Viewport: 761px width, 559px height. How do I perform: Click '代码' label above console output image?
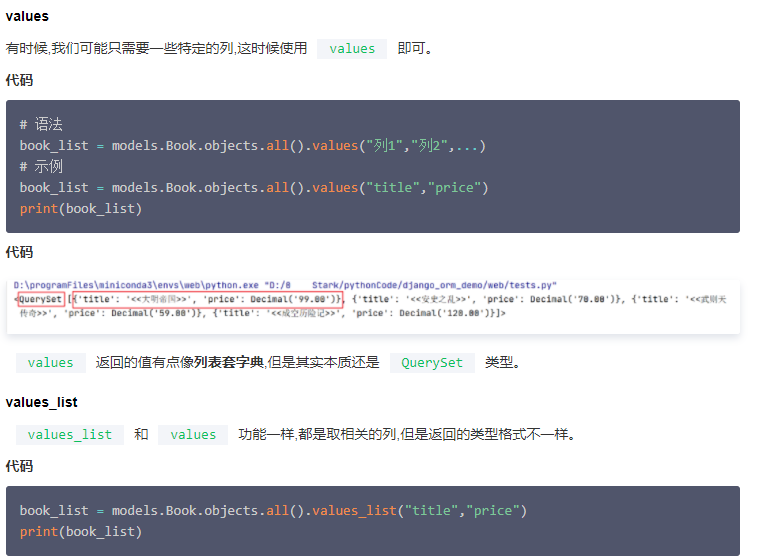tap(19, 252)
